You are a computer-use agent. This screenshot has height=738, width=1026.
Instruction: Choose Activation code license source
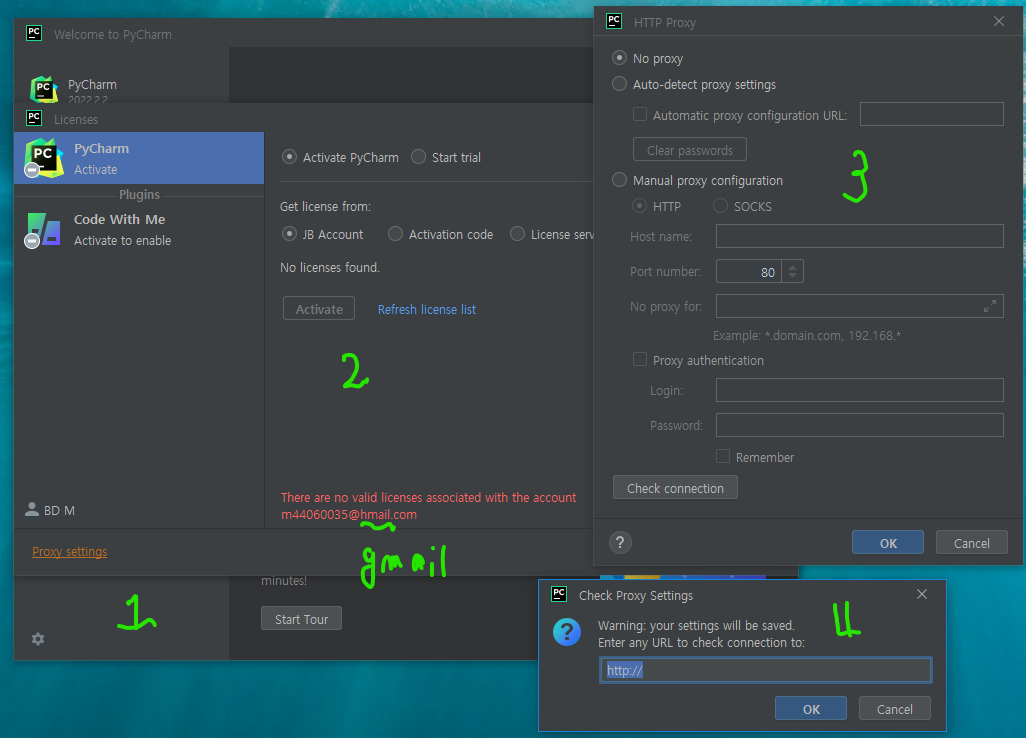[x=395, y=234]
